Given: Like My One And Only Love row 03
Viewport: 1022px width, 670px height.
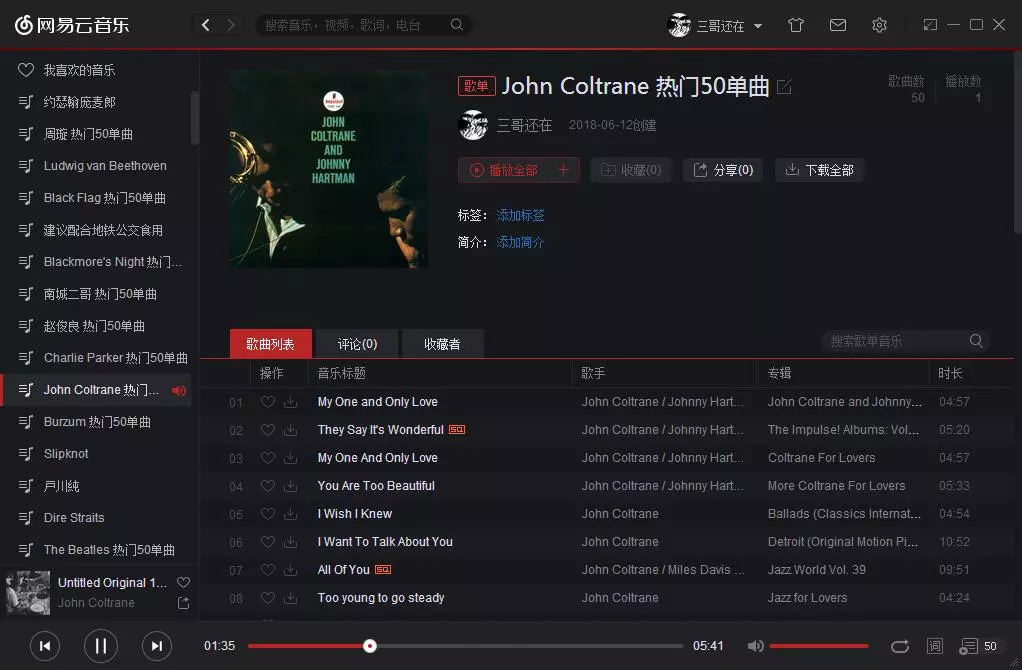Looking at the screenshot, I should pos(268,458).
